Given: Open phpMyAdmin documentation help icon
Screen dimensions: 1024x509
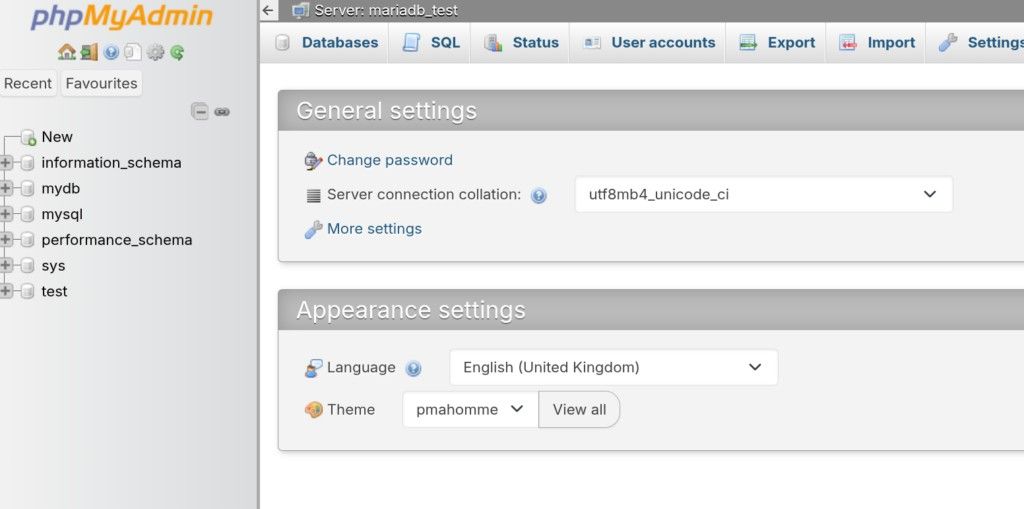Looking at the screenshot, I should [111, 52].
